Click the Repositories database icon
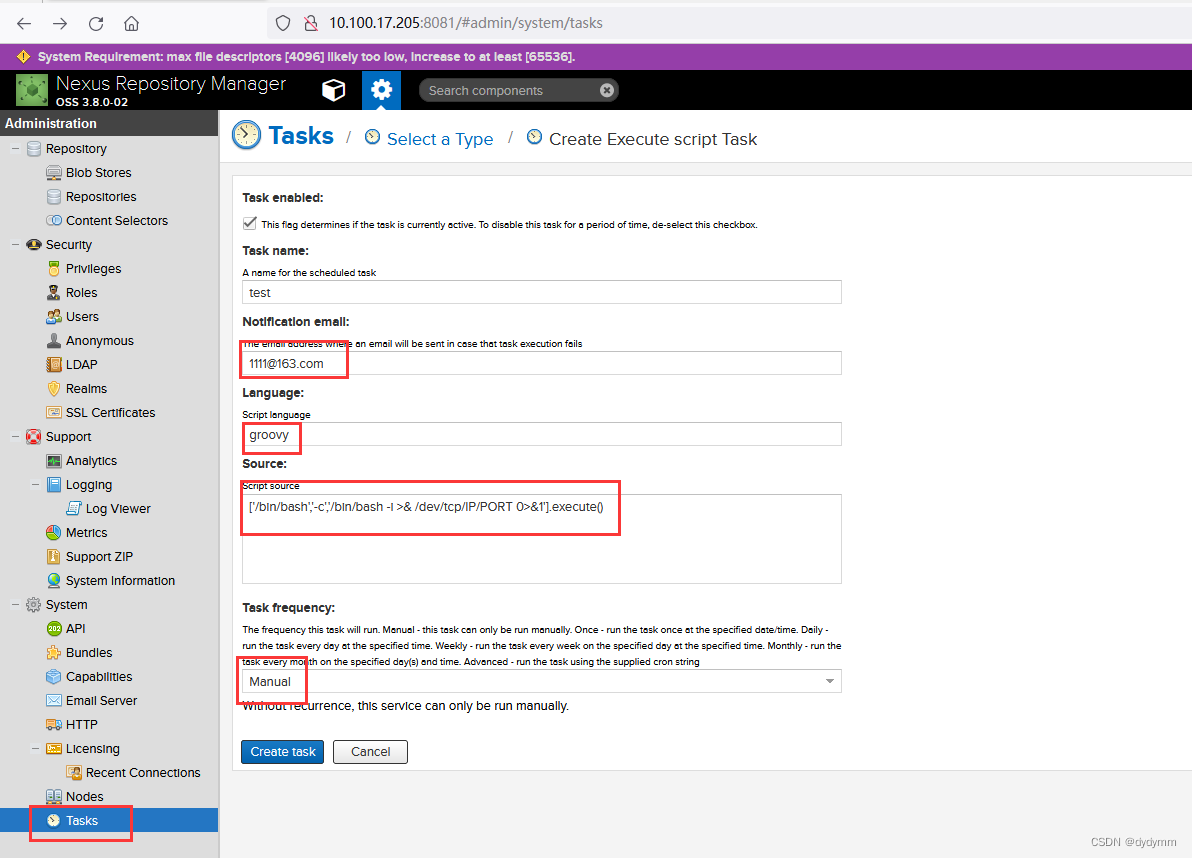The width and height of the screenshot is (1192, 858). (54, 197)
